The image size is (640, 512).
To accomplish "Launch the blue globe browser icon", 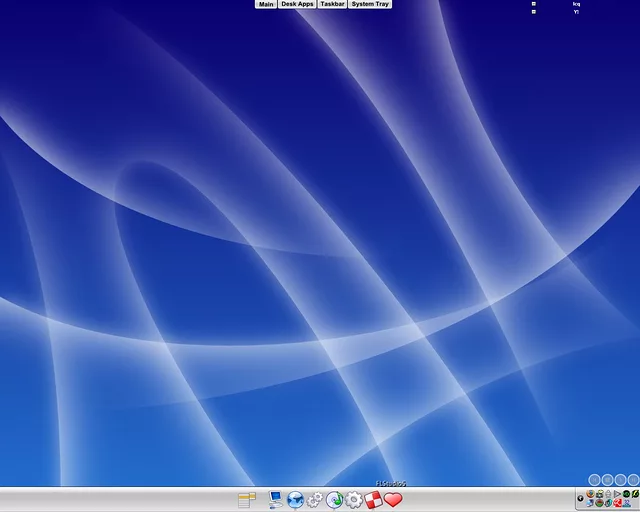I will 296,500.
